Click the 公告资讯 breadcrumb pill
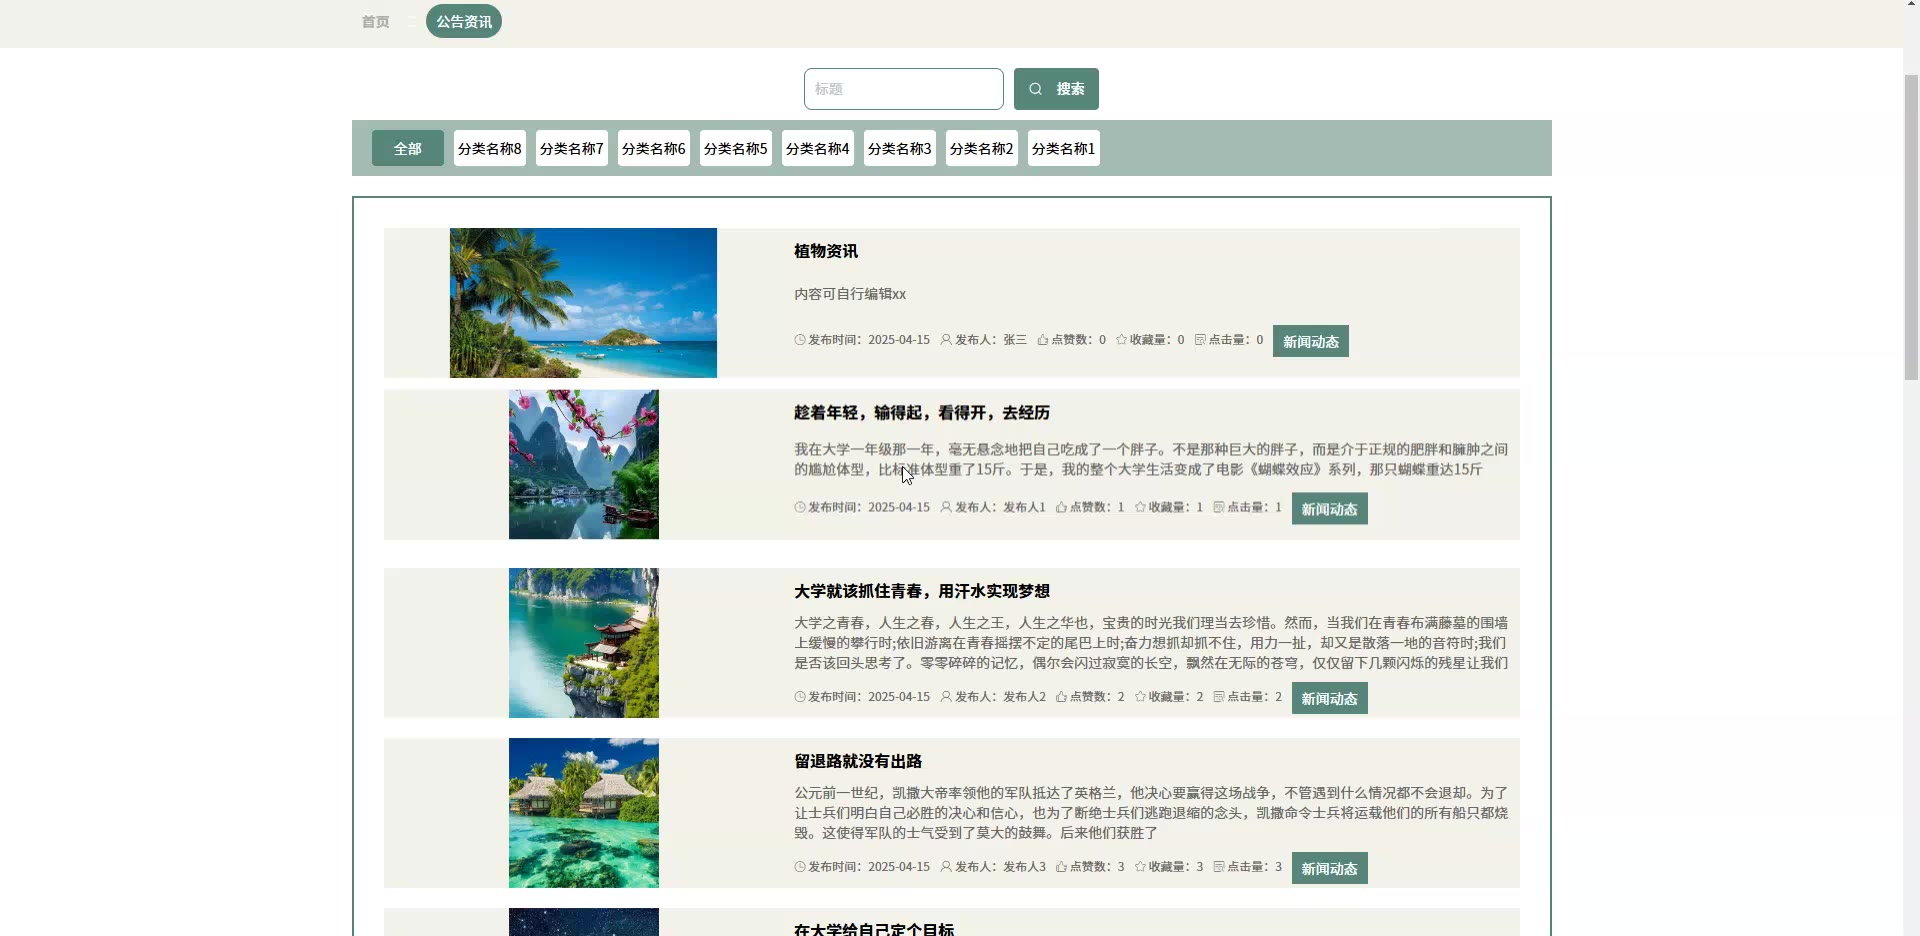The height and width of the screenshot is (936, 1920). [x=464, y=21]
